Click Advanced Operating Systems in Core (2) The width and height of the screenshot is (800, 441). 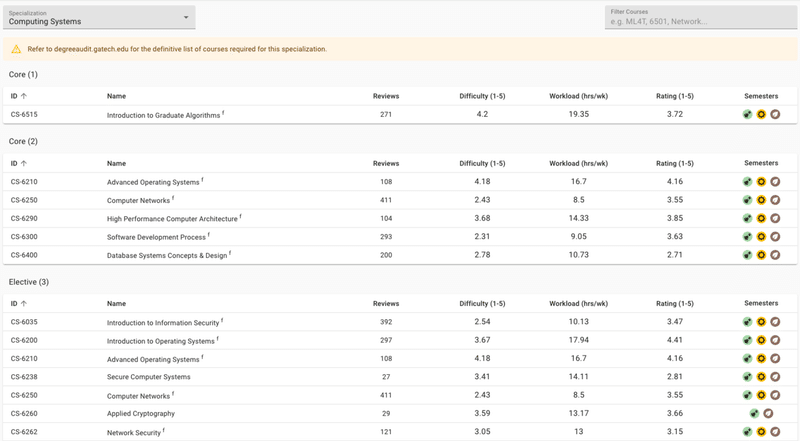click(153, 182)
